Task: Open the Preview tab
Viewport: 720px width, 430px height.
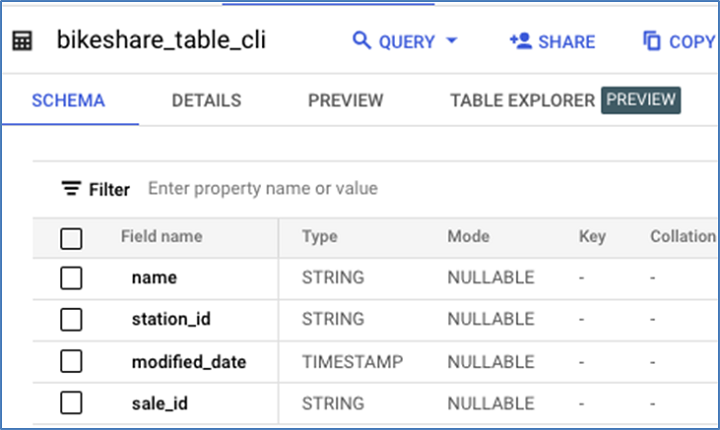Action: click(x=345, y=101)
